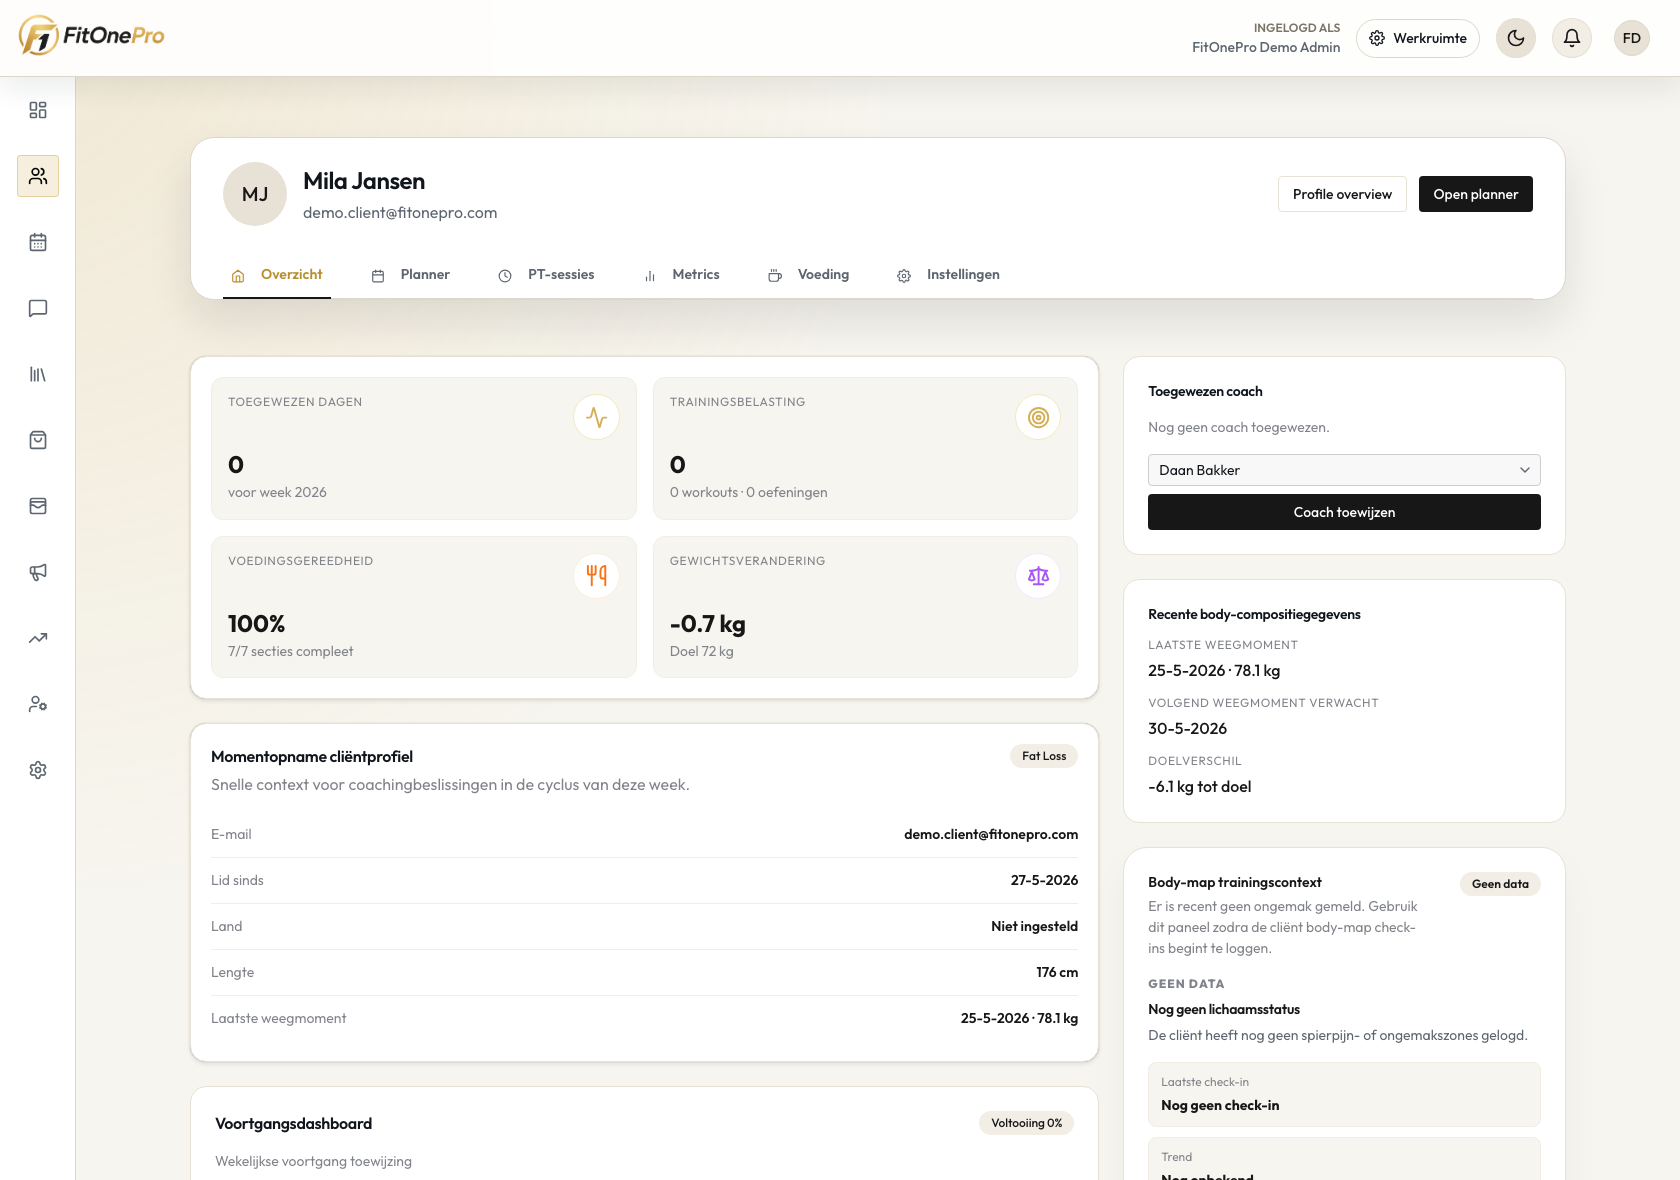The width and height of the screenshot is (1680, 1180).
Task: Click the Geen data badge
Action: [x=1500, y=884]
